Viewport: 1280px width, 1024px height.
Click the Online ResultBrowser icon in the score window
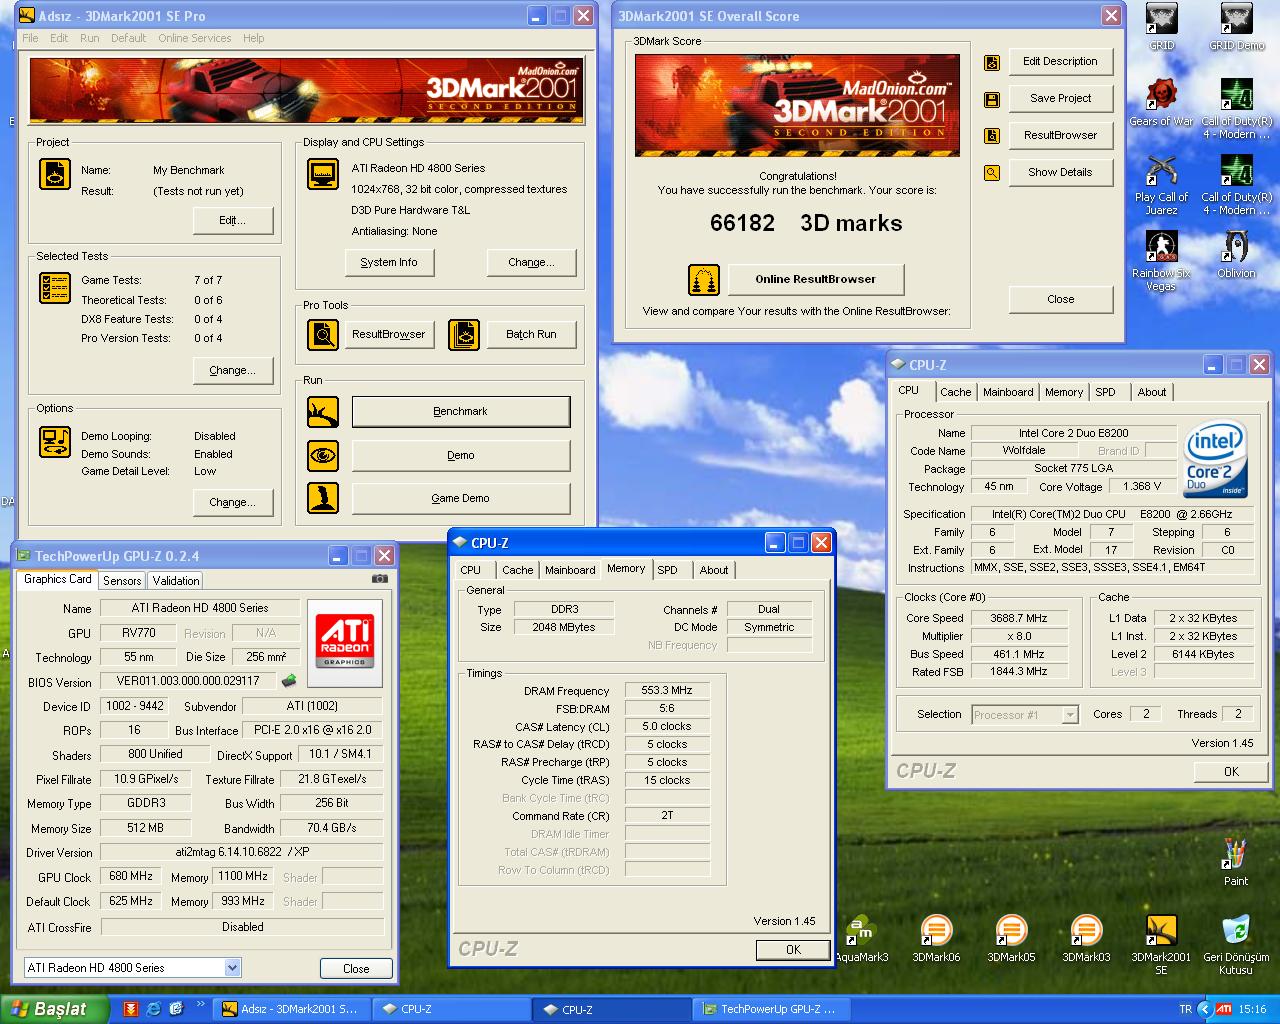click(x=704, y=279)
